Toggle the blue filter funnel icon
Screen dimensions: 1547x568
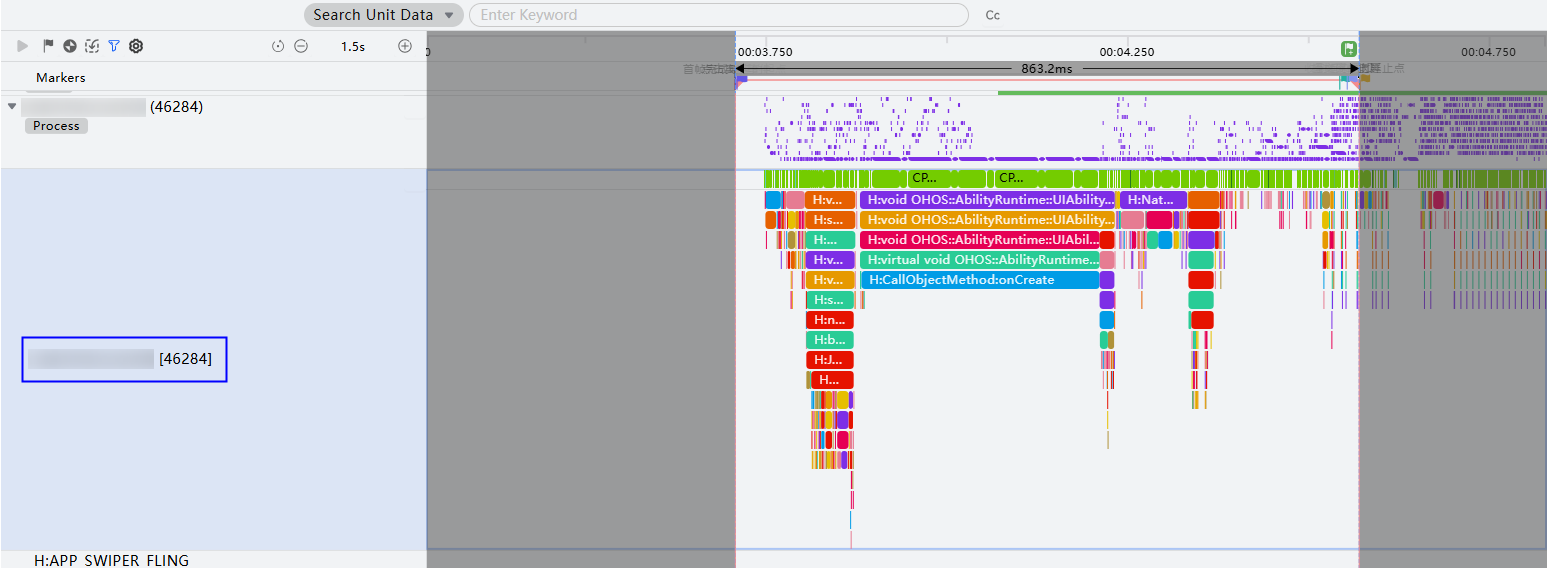(x=114, y=46)
